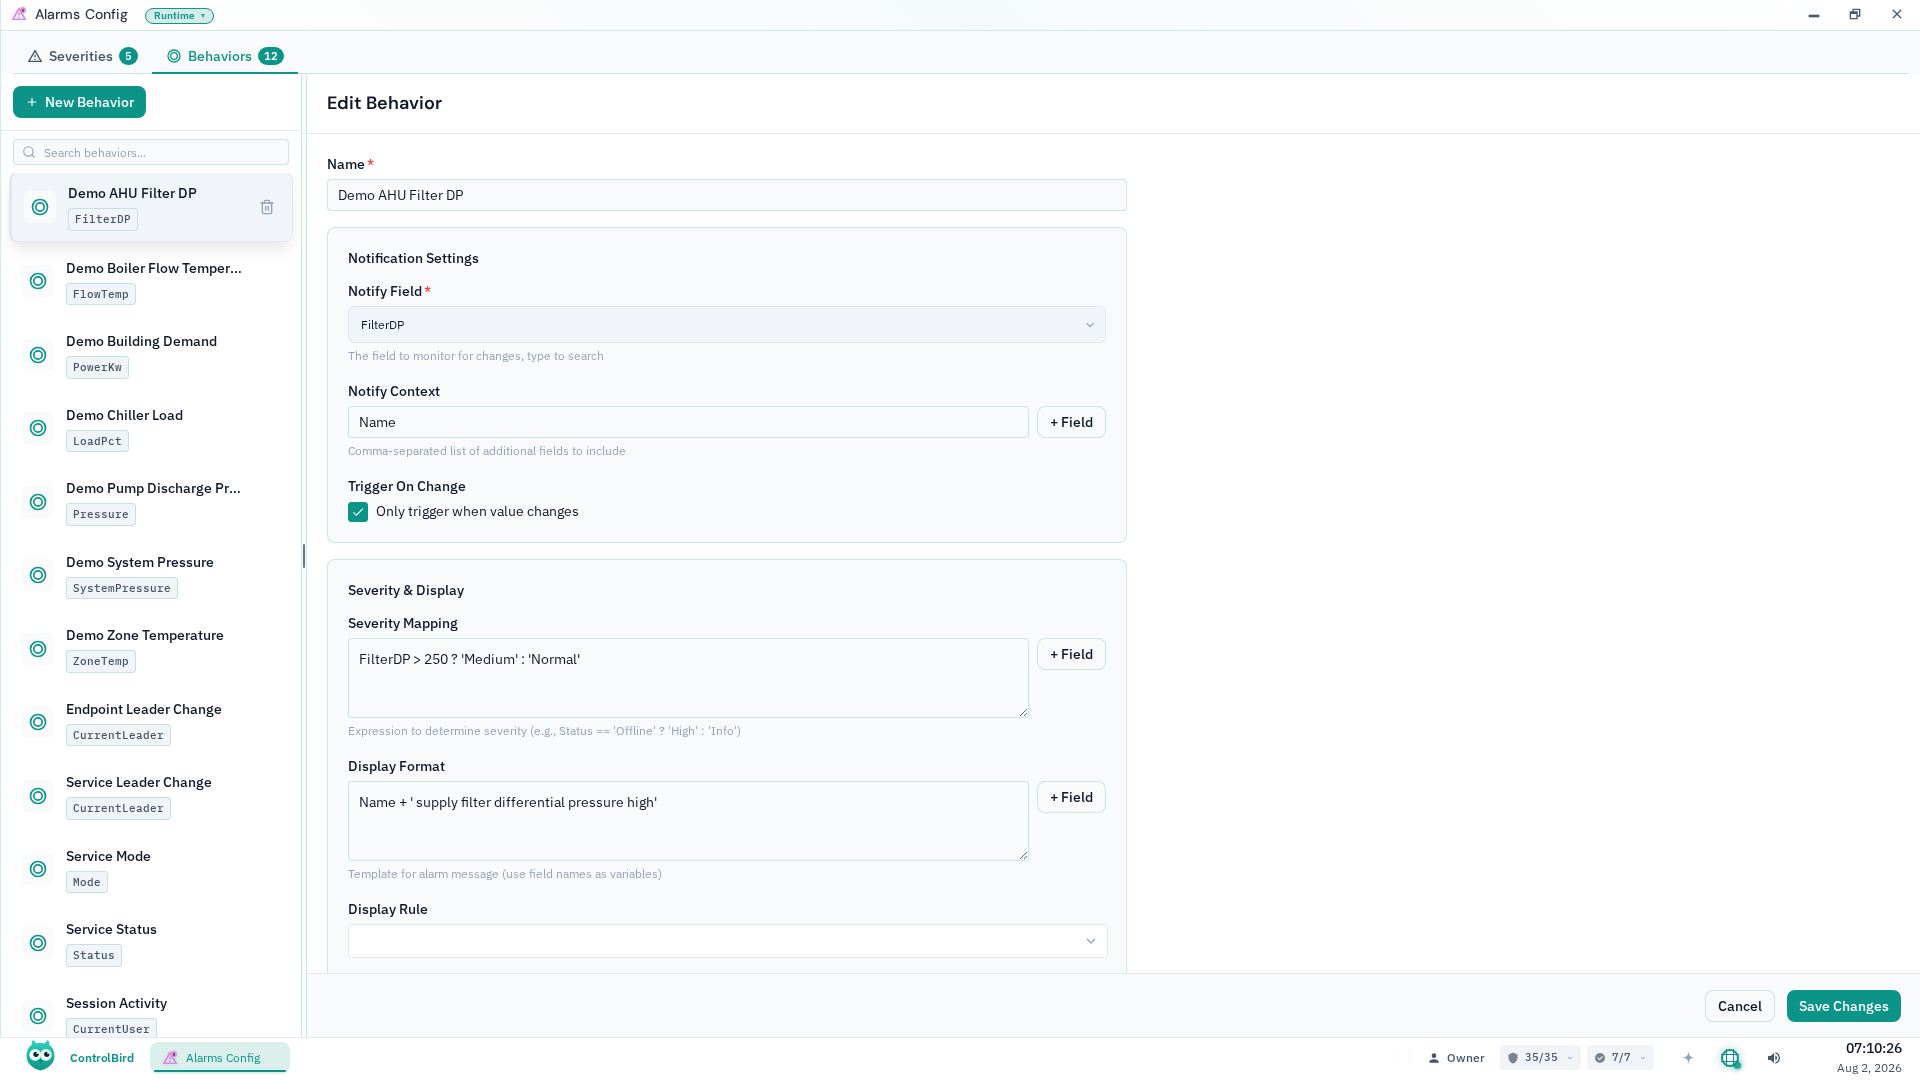Select the Alarms Config taskbar tab
1920x1080 pixels.
(x=220, y=1058)
